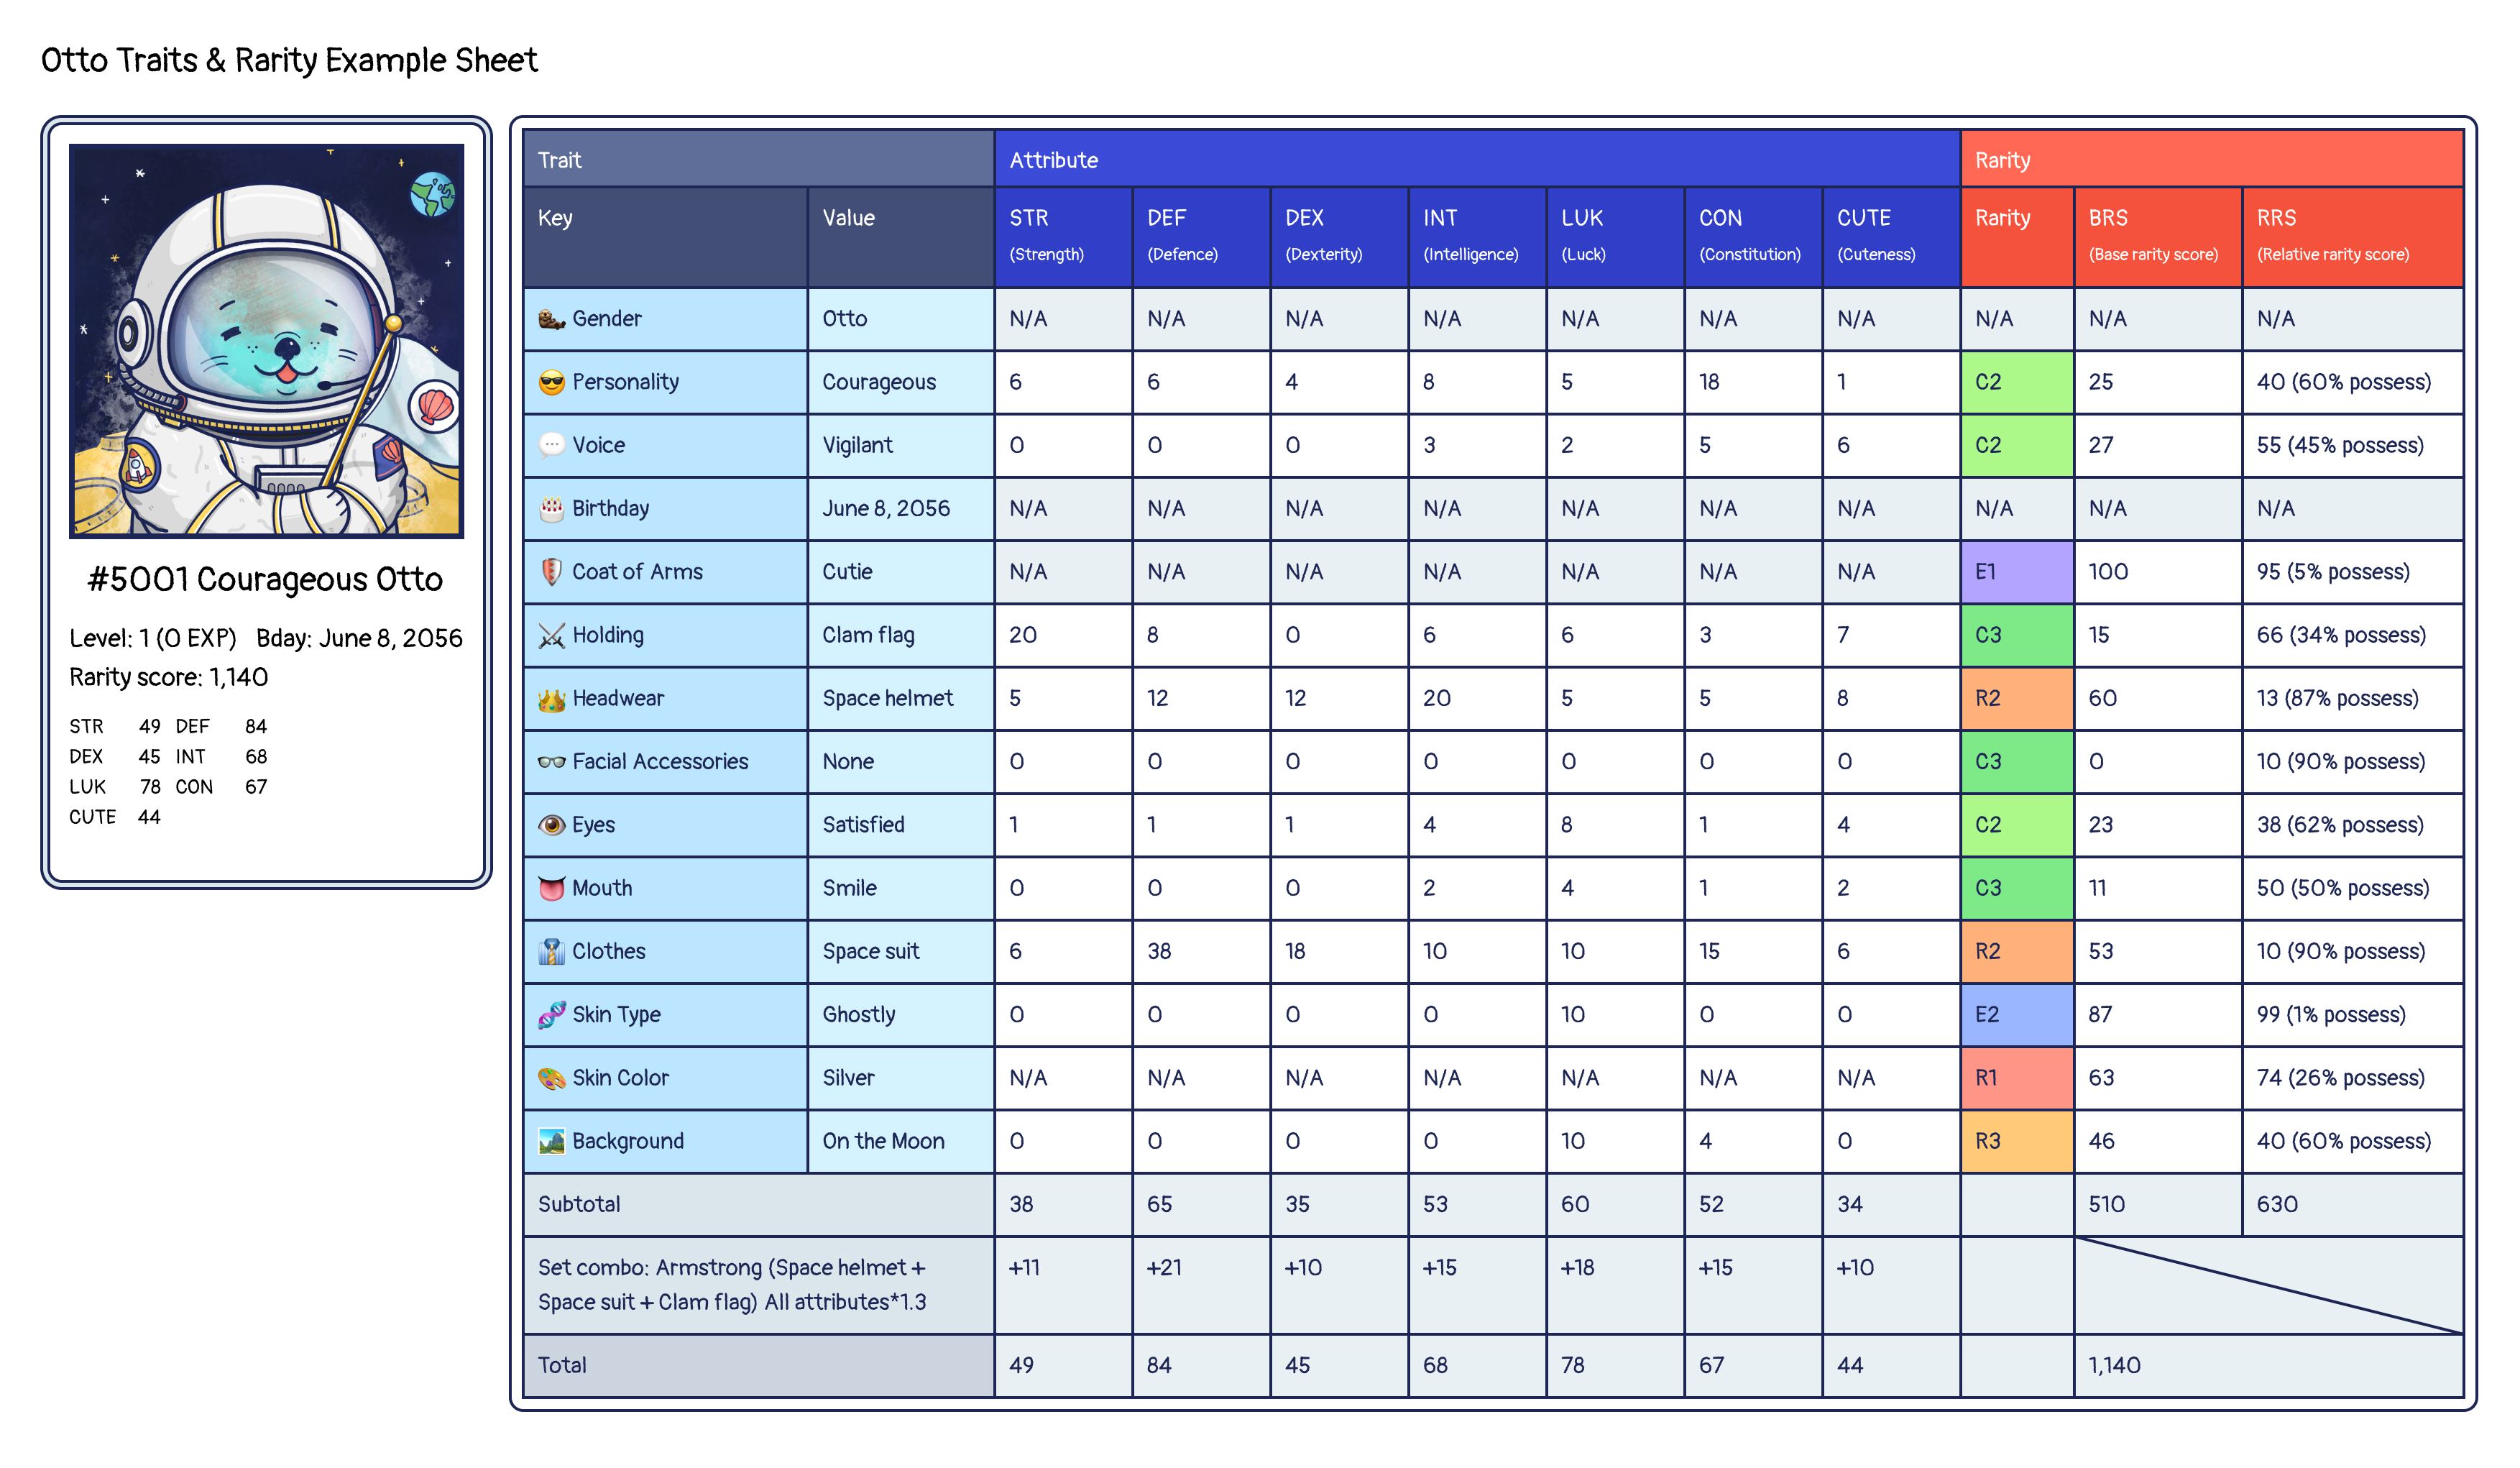
Task: Click the '#5001 Courageous Otto' card title
Action: (265, 579)
